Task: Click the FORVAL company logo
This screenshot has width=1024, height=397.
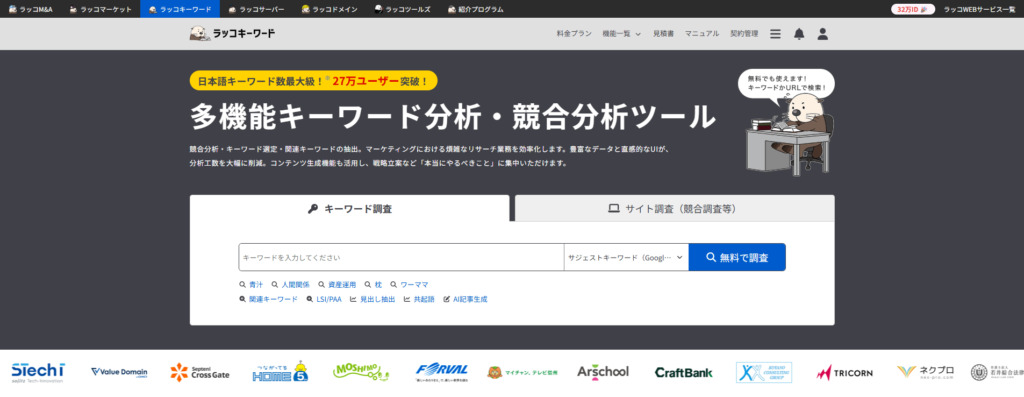Action: [441, 372]
